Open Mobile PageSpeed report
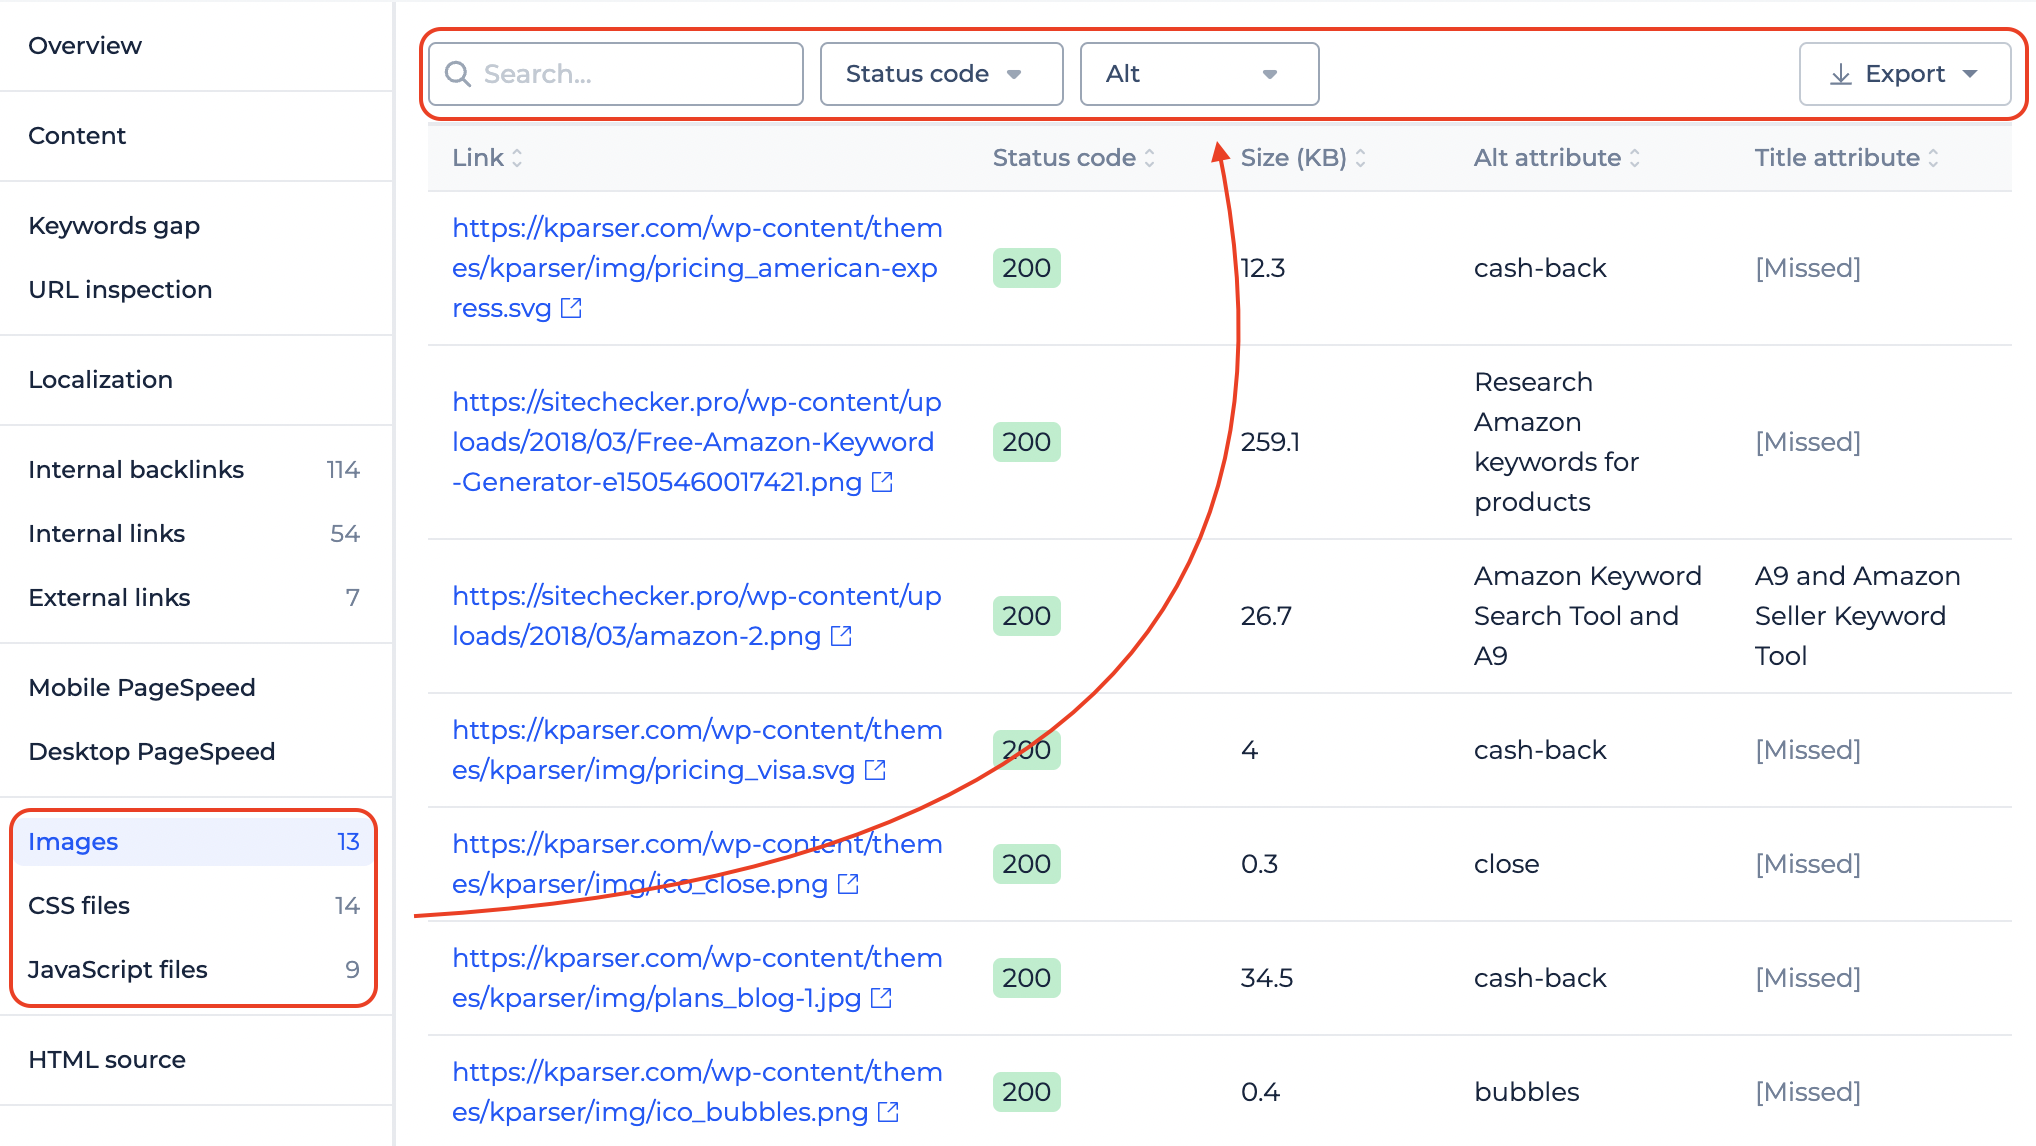Screen dimensions: 2036x1146 [142, 688]
